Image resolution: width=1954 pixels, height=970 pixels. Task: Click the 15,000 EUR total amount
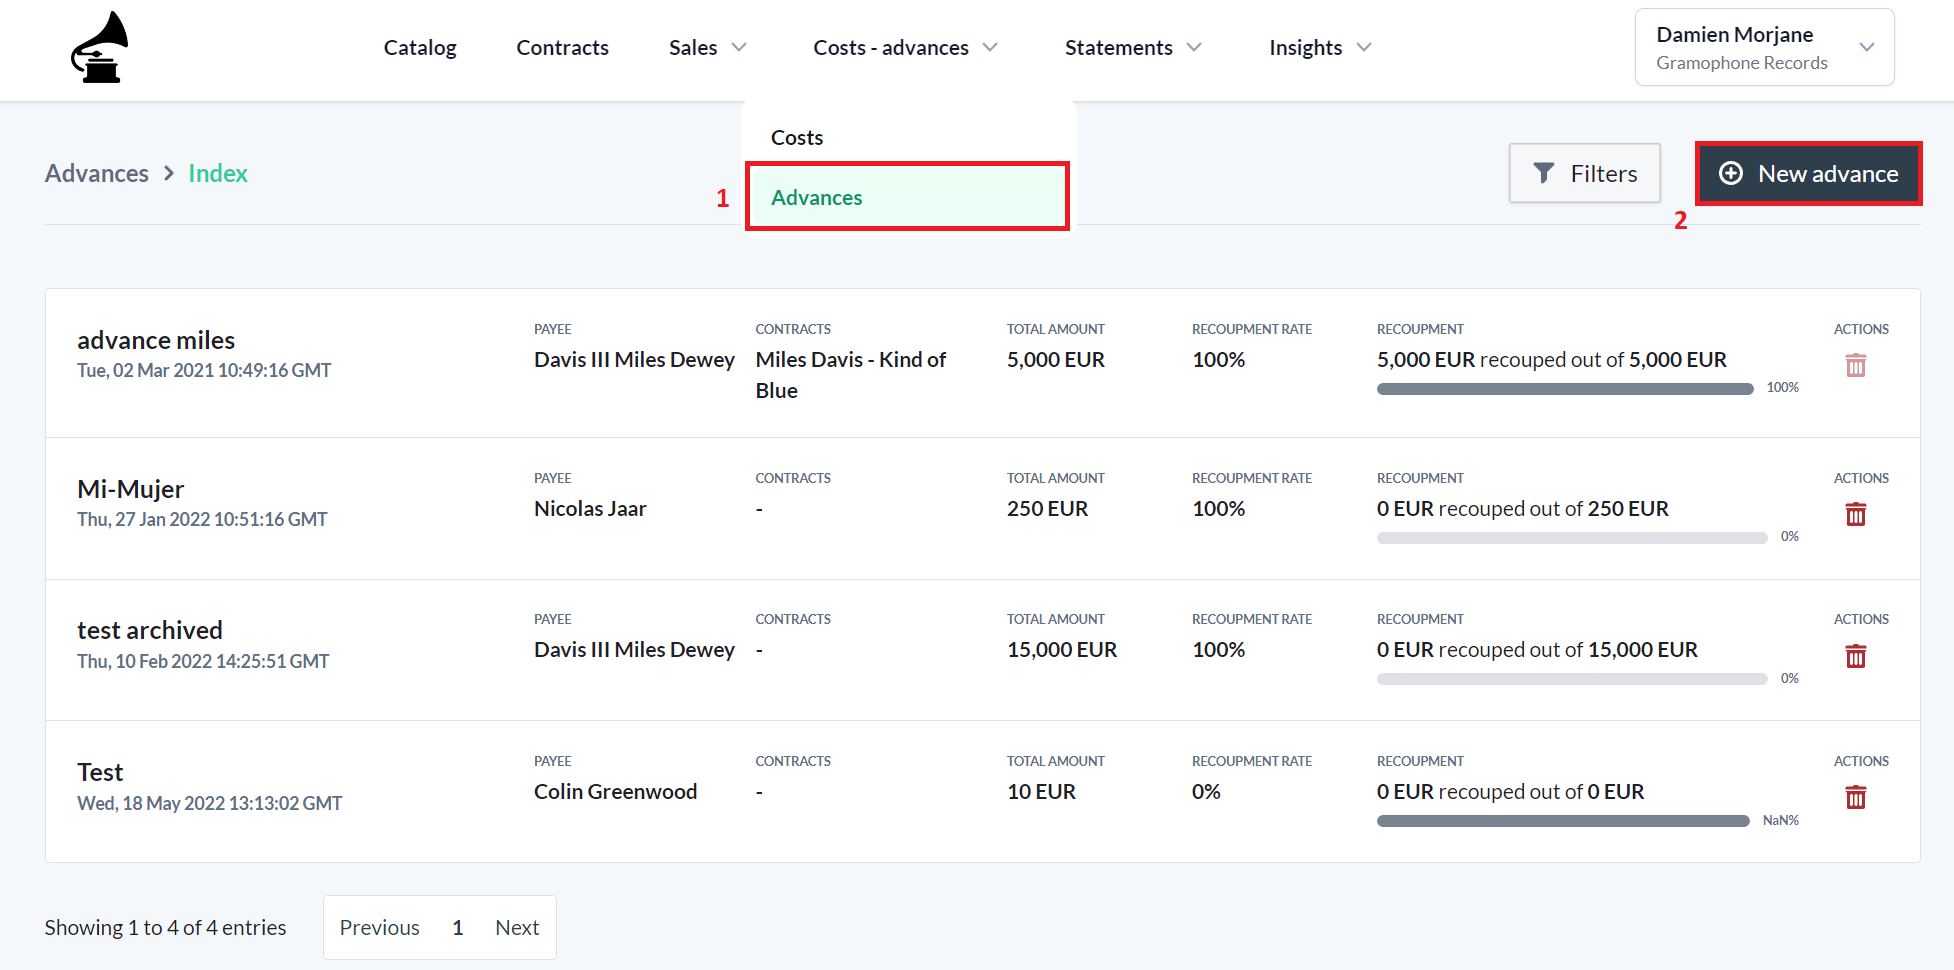1062,649
